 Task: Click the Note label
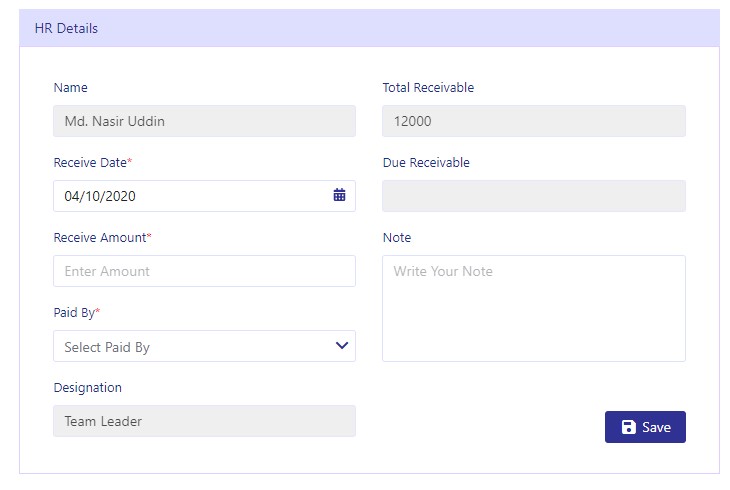[x=397, y=238]
